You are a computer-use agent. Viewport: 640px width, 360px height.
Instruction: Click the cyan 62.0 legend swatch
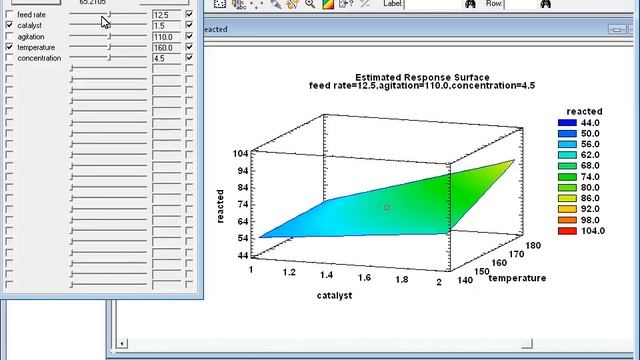point(567,155)
